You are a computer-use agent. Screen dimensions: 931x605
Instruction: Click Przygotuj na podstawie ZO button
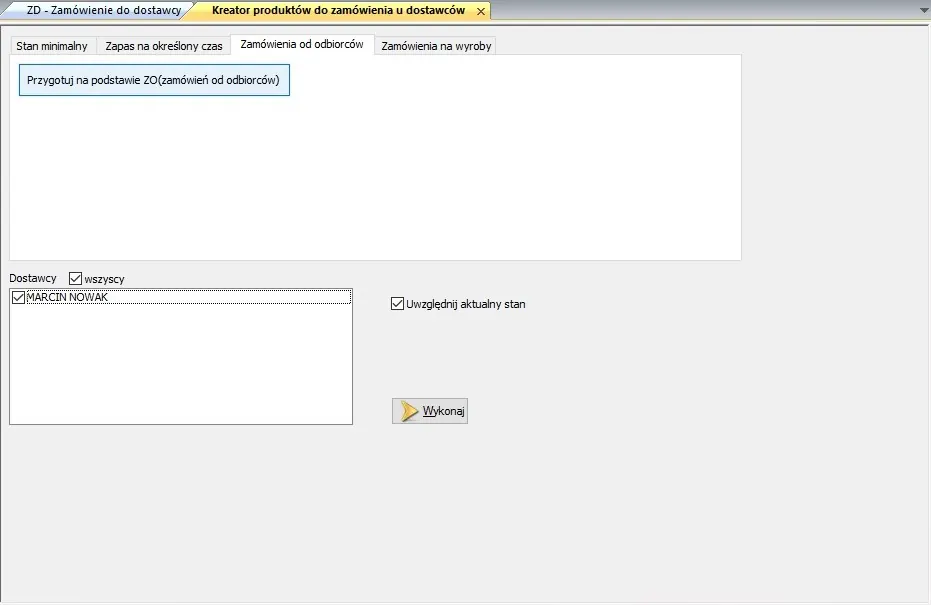[x=154, y=80]
